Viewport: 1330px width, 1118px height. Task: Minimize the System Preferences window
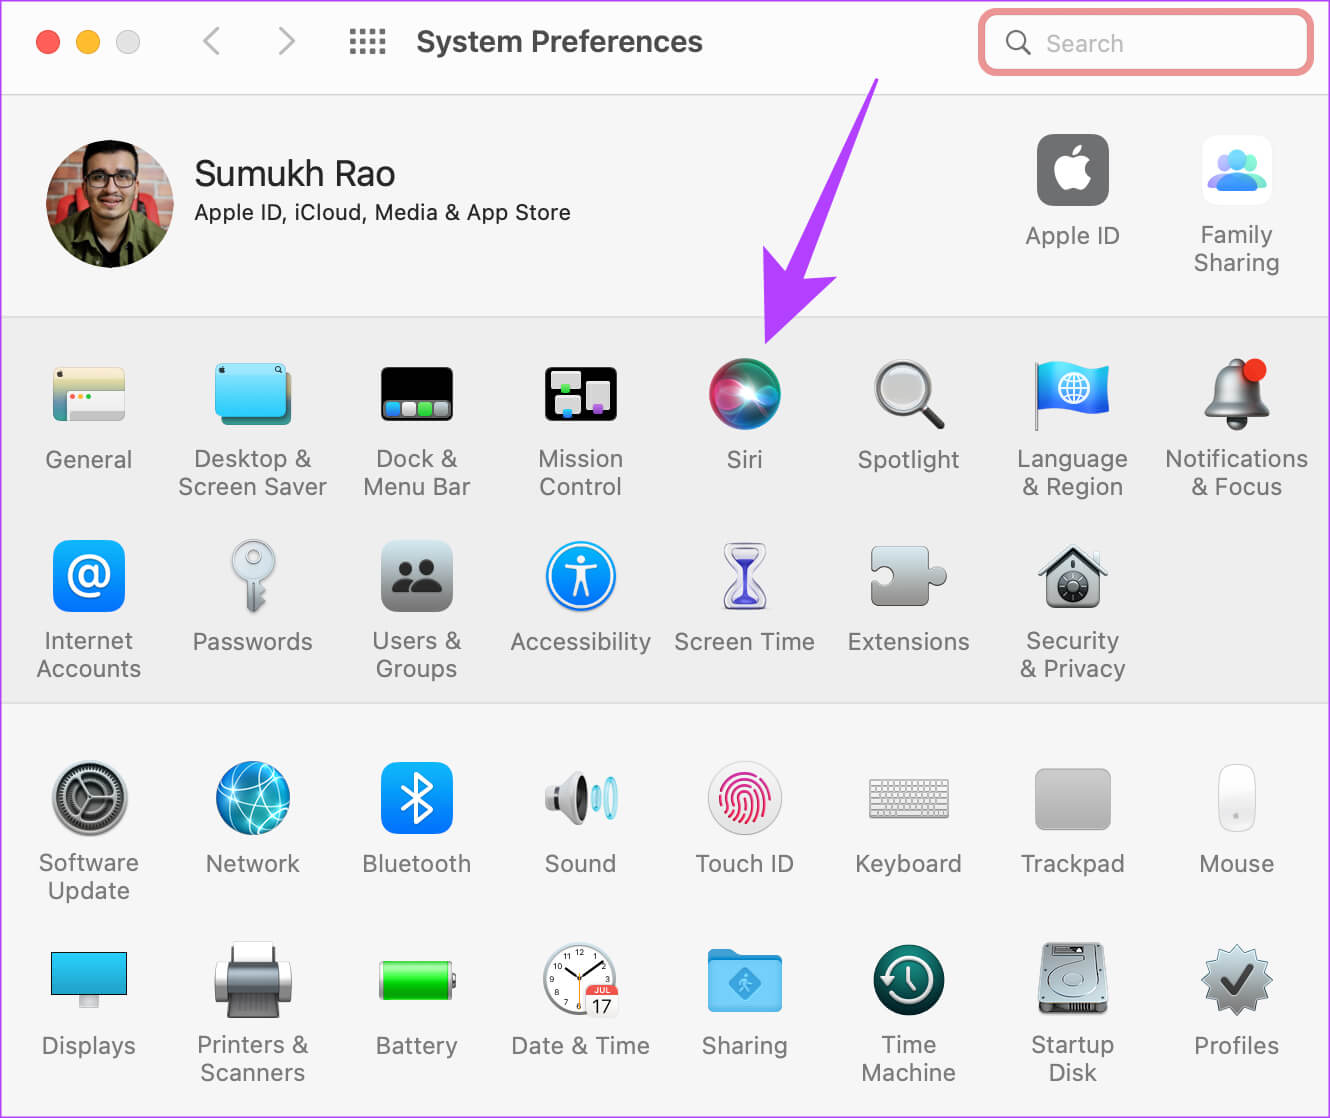click(88, 42)
